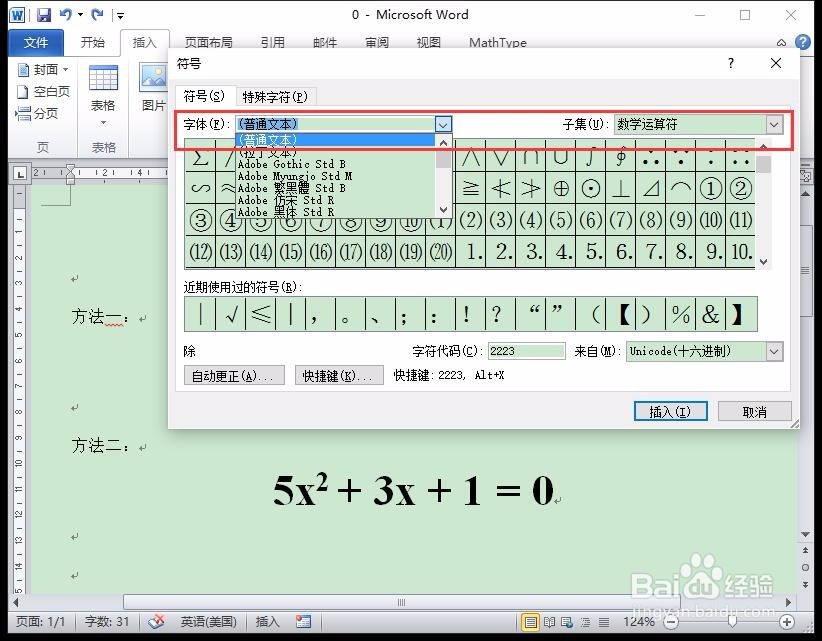Select the circled dot ⊙ symbol
The height and width of the screenshot is (641, 822).
point(591,188)
